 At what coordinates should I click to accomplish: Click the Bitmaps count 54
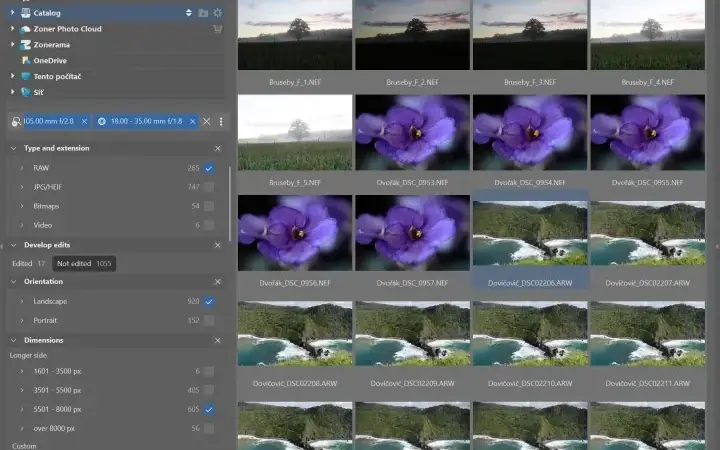tap(195, 206)
